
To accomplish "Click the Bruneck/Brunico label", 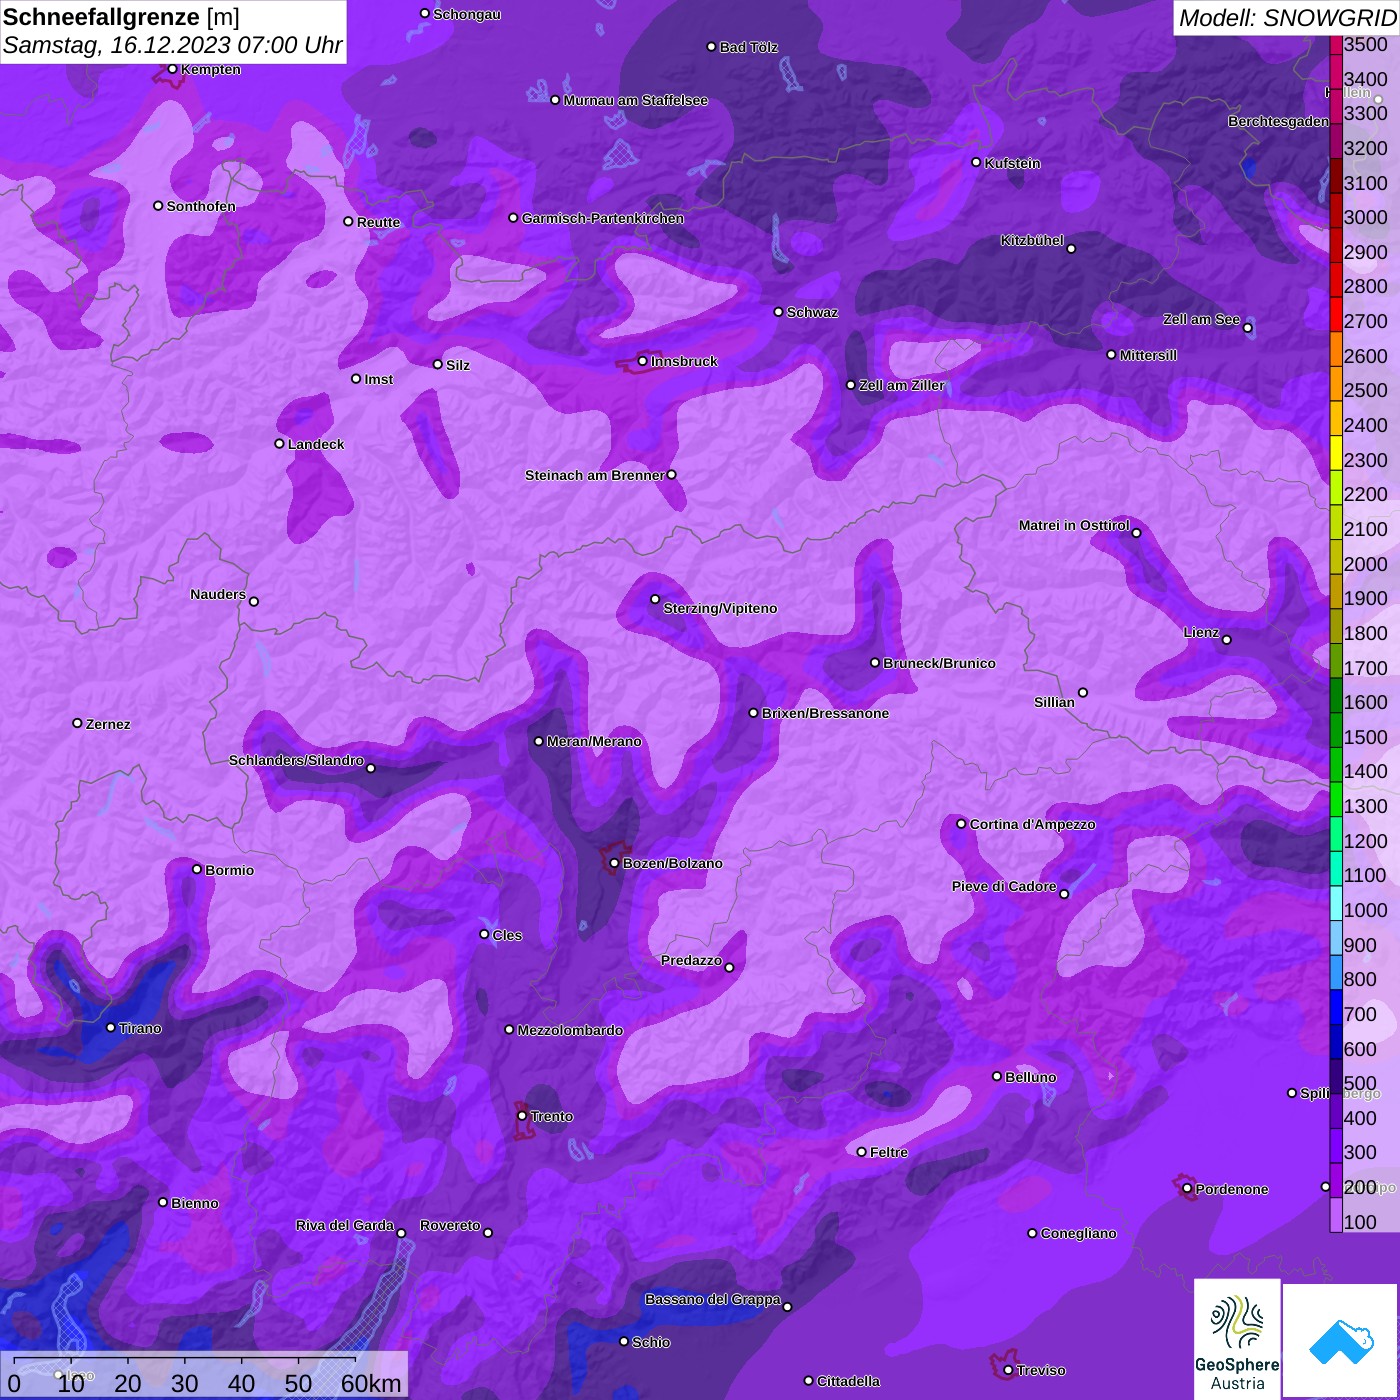I will tap(939, 663).
